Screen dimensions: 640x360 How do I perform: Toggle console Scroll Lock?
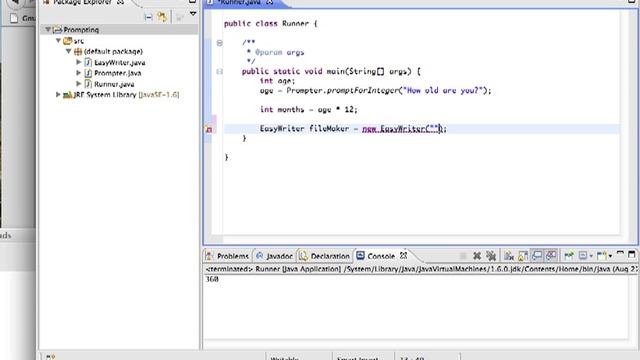coord(523,256)
